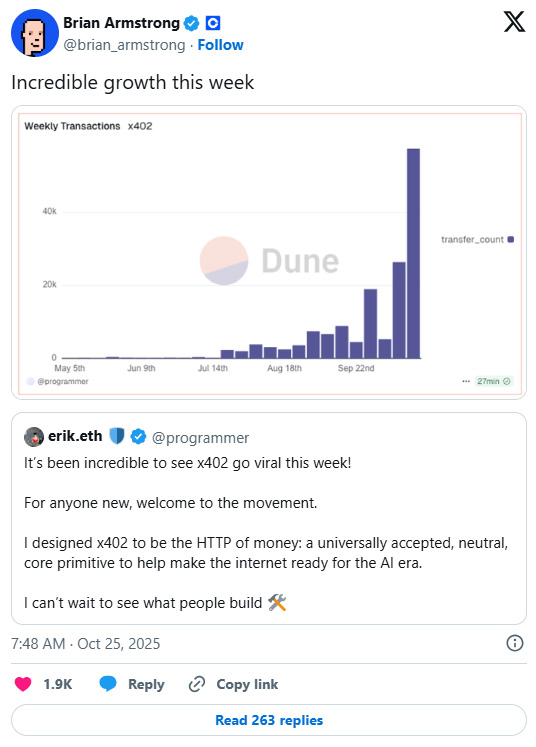Click the Coinbase affiliation badge icon
This screenshot has height=747, width=536.
click(212, 23)
